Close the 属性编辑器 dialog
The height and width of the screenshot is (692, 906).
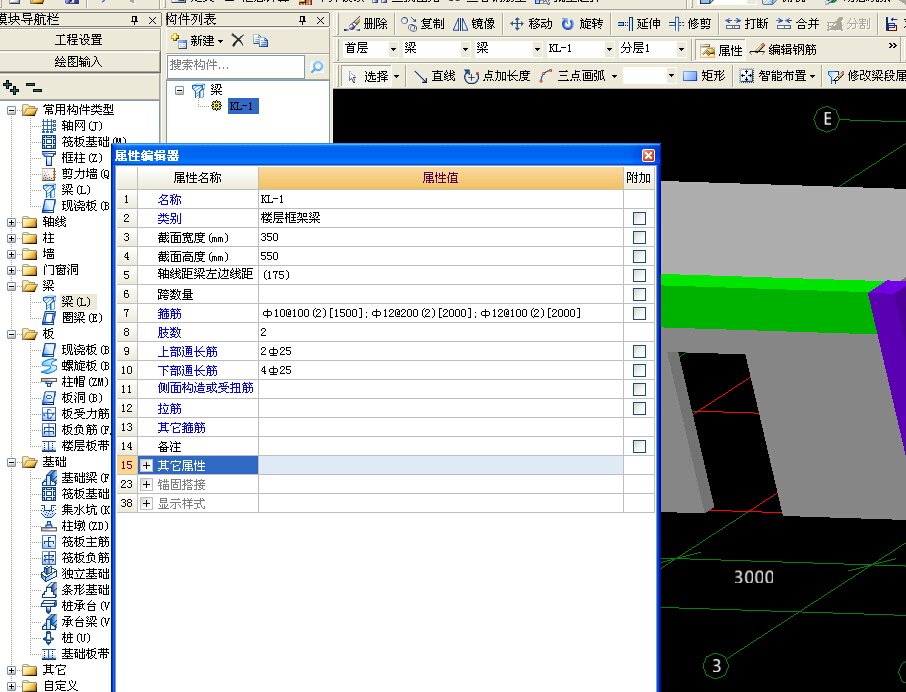click(x=648, y=155)
